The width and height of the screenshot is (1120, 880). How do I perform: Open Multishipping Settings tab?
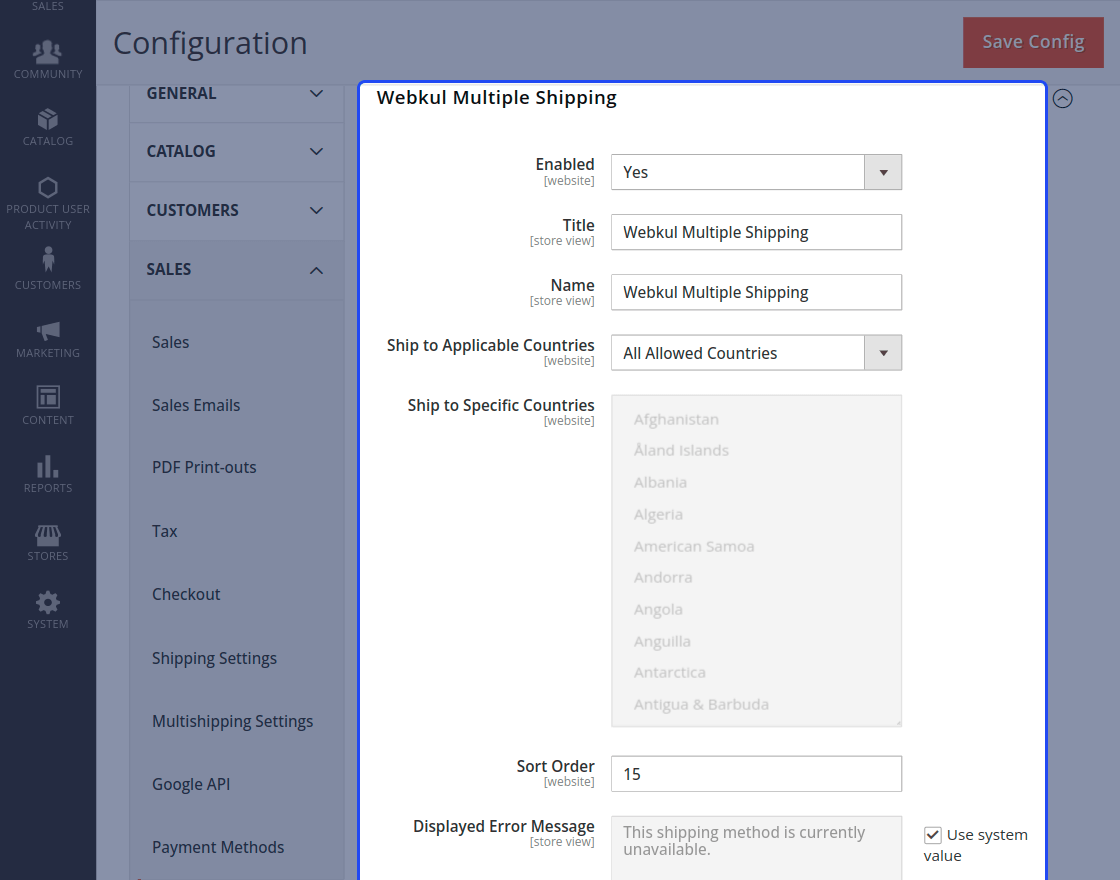(232, 721)
